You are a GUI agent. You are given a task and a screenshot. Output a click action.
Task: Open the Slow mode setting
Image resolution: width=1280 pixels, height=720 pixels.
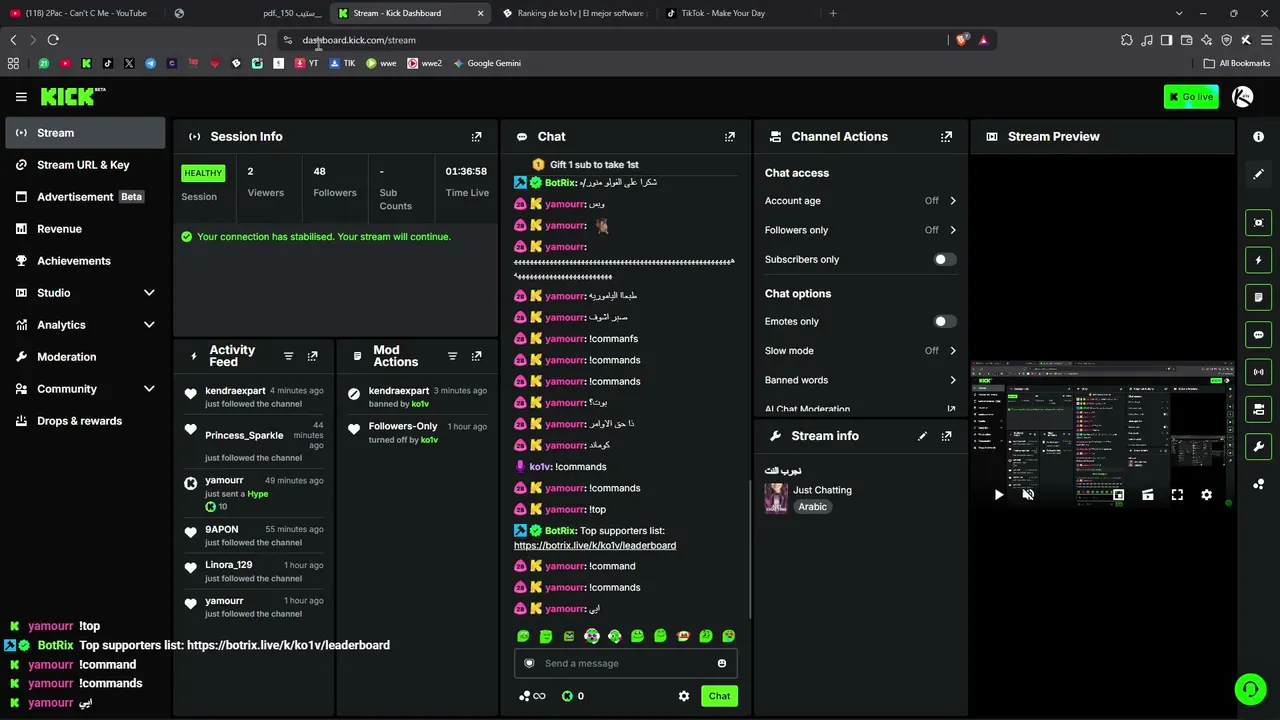click(x=860, y=351)
